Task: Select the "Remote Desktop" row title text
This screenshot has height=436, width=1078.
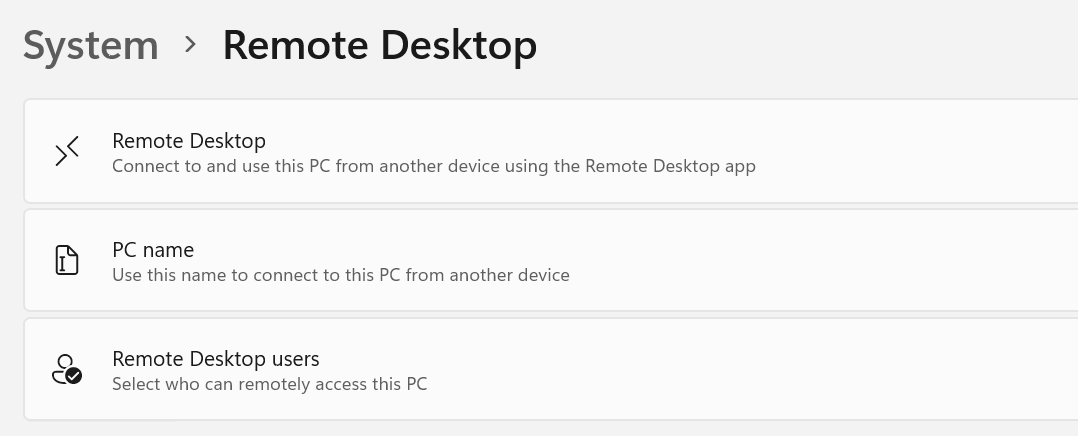Action: [x=189, y=140]
